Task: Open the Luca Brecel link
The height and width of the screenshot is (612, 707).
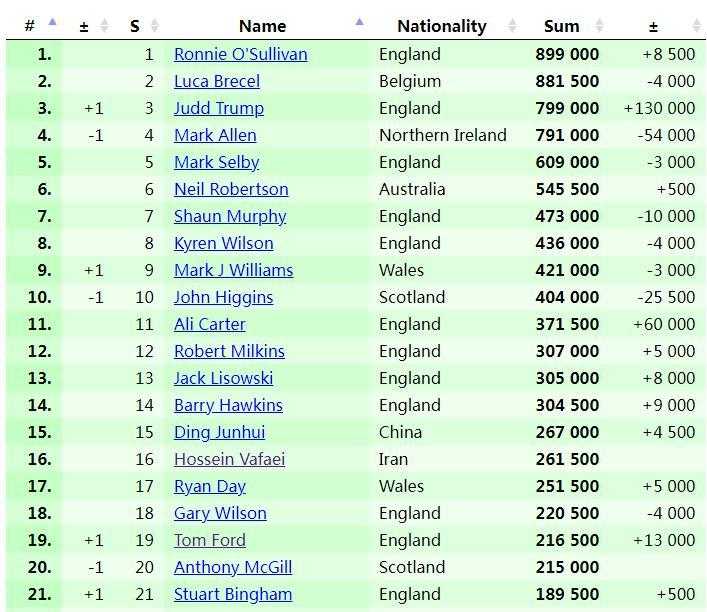Action: click(x=216, y=81)
